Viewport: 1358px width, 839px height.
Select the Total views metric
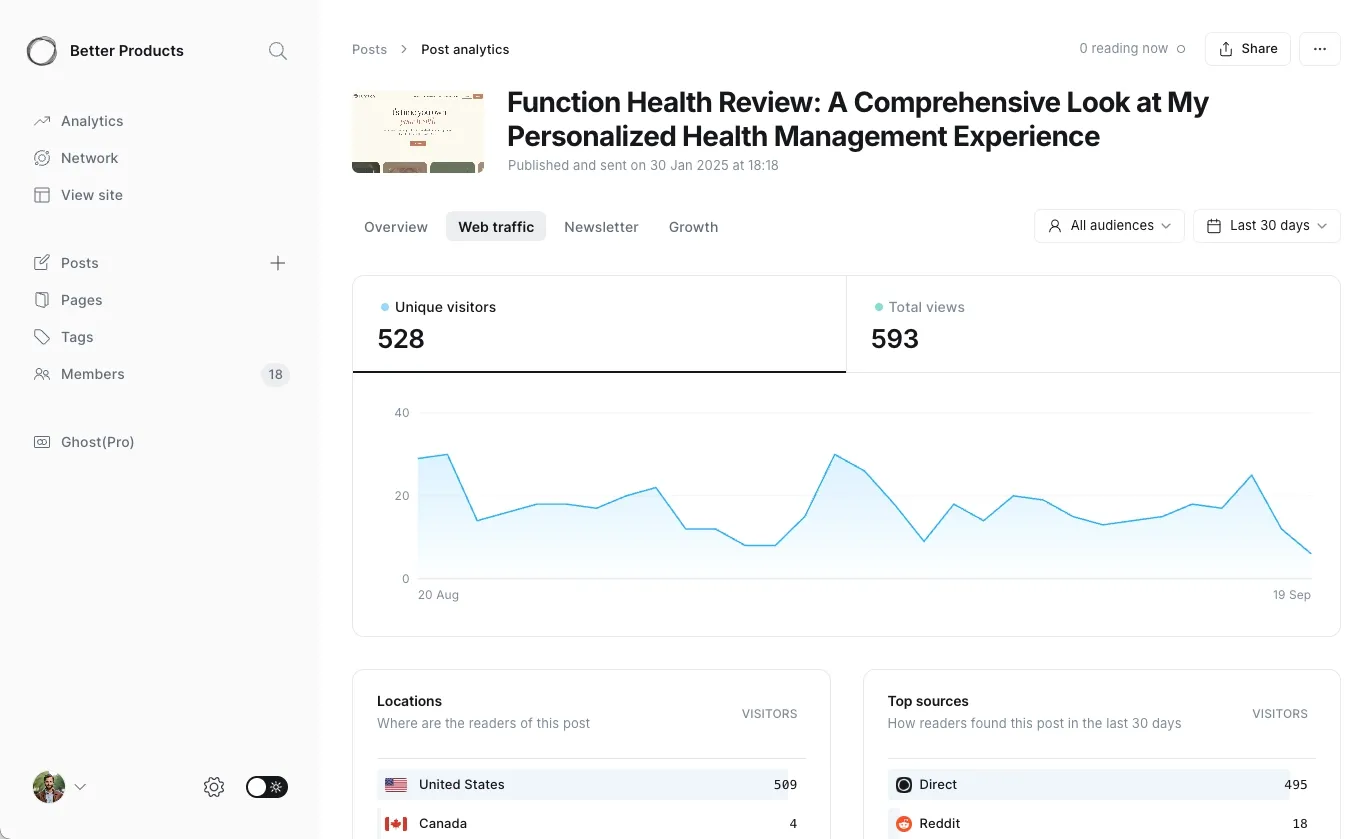click(1092, 324)
